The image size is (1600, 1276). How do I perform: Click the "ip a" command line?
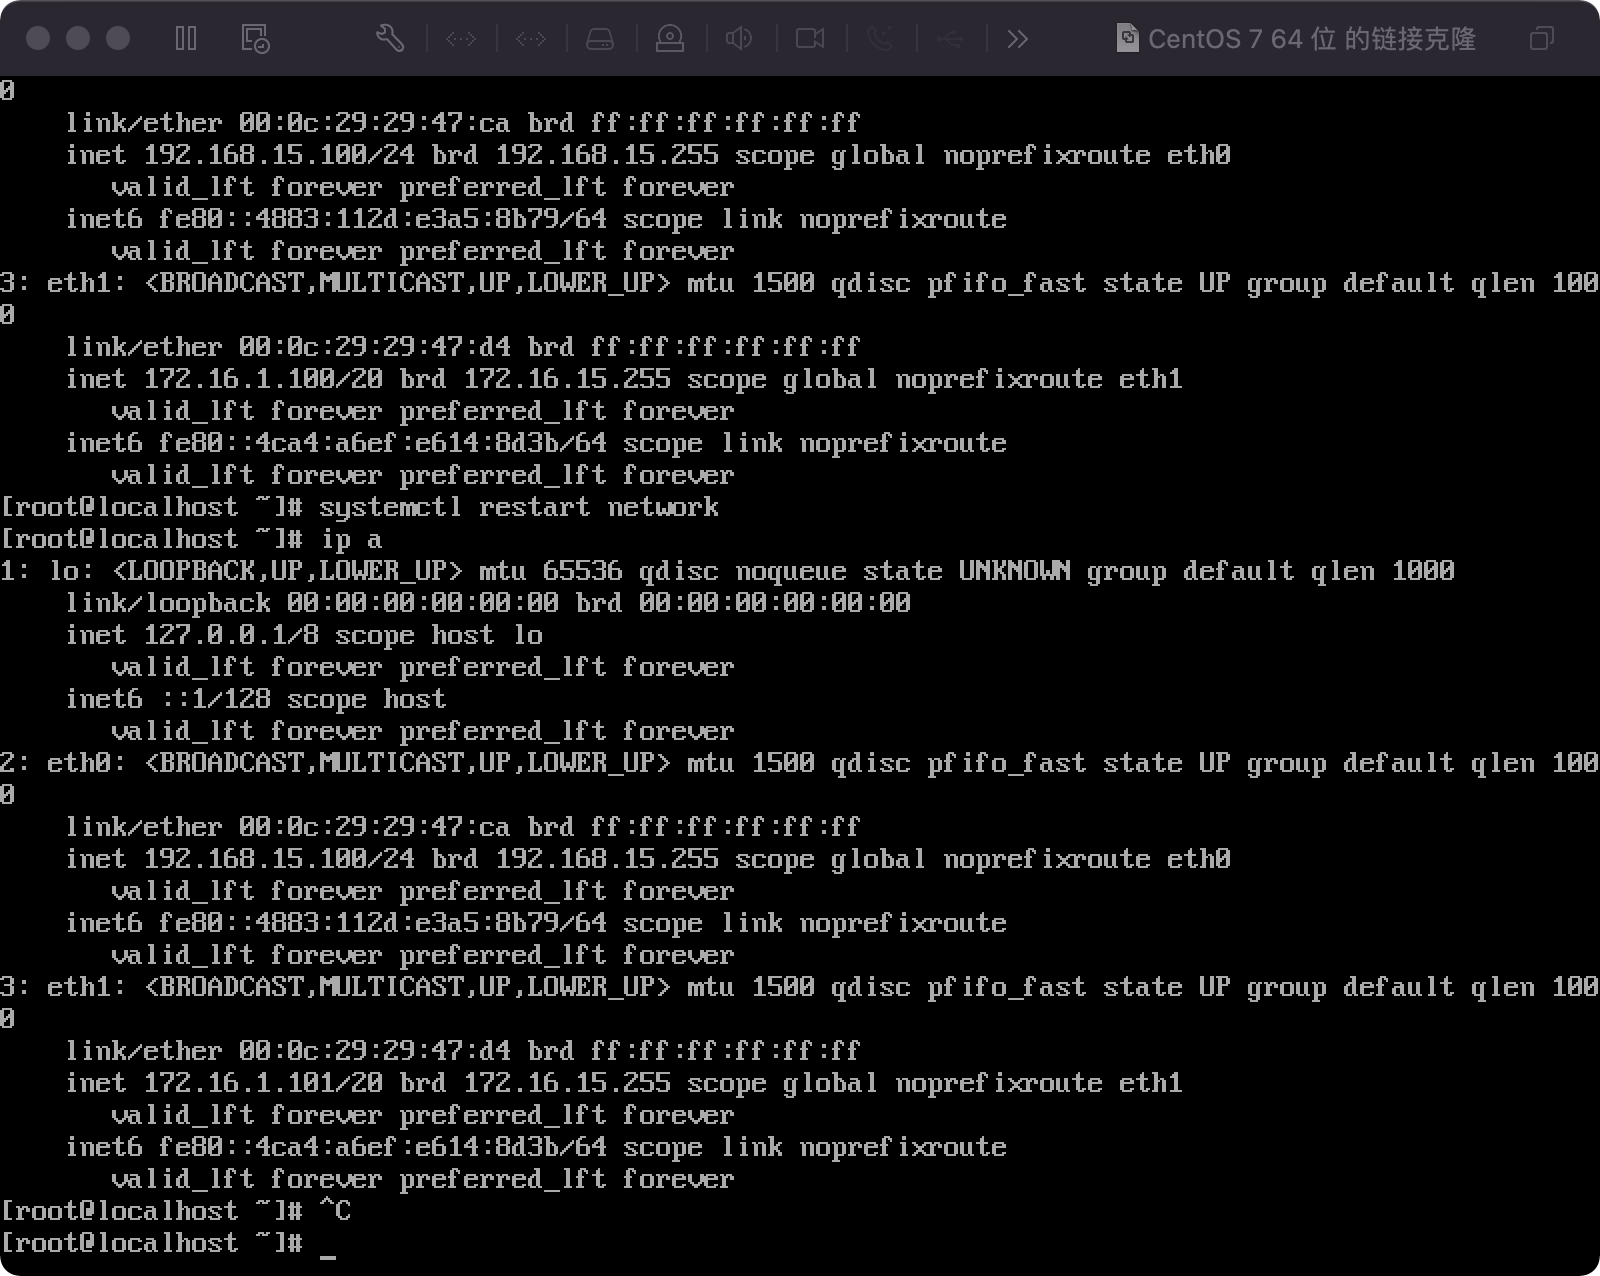(x=192, y=539)
